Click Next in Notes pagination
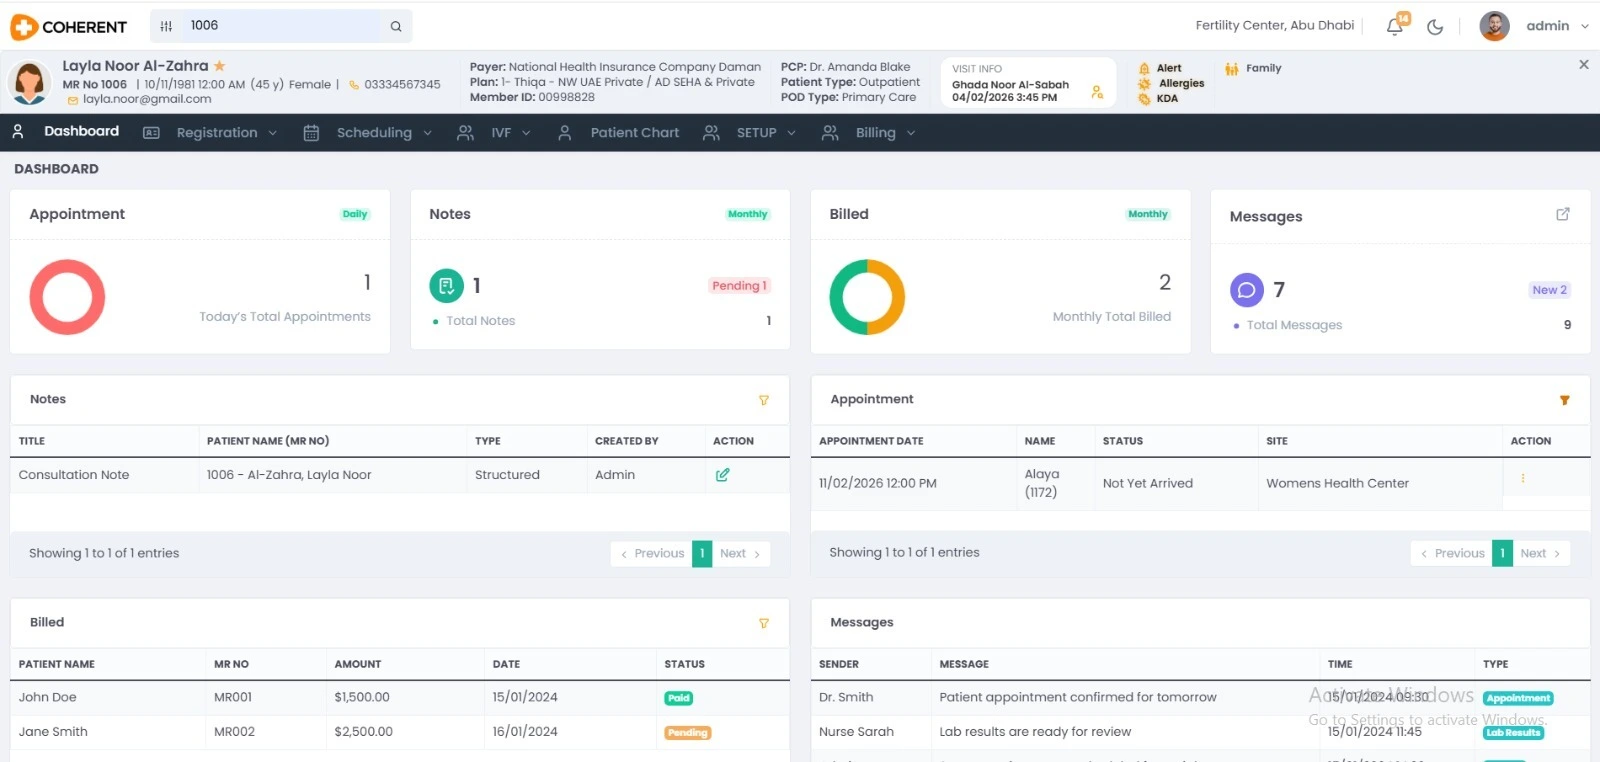The width and height of the screenshot is (1600, 762). [740, 553]
